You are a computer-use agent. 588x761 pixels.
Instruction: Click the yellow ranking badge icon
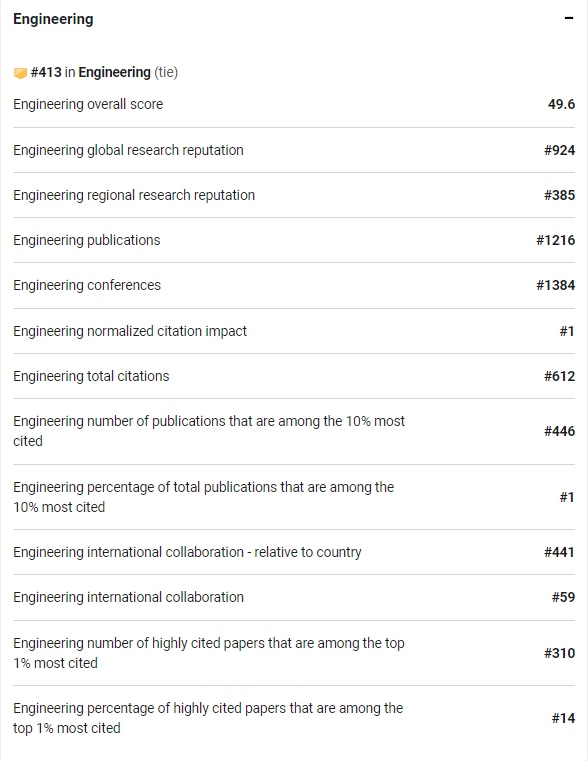click(20, 73)
